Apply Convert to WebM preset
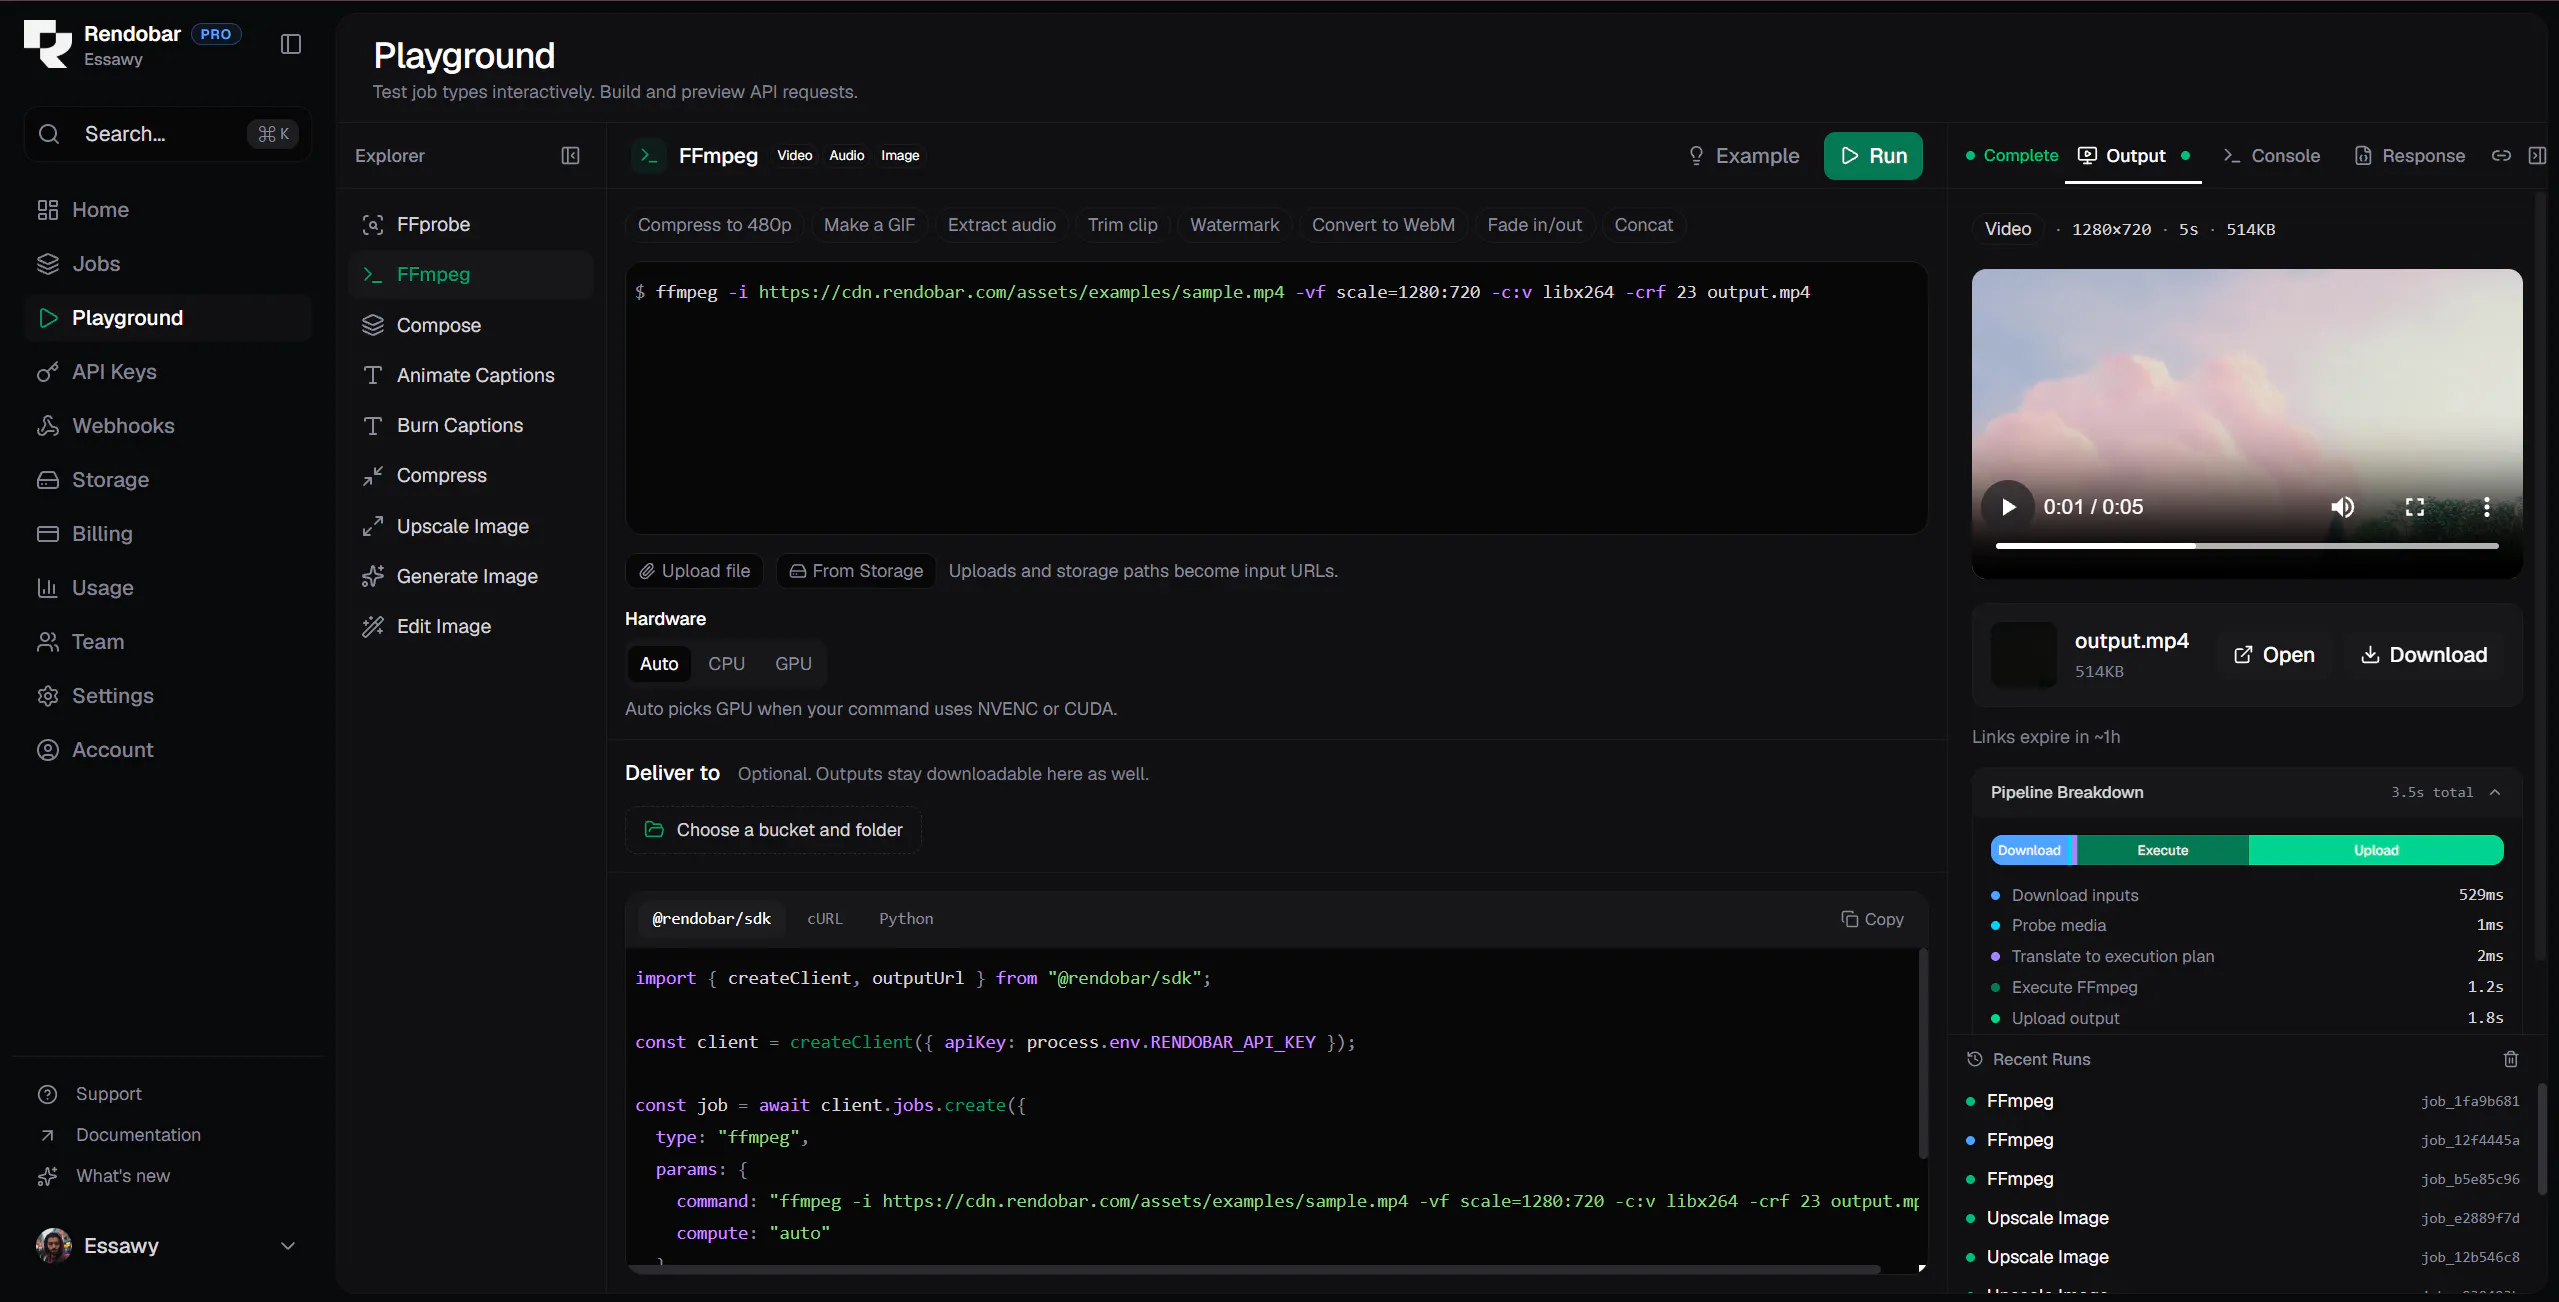Viewport: 2559px width, 1302px height. pyautogui.click(x=1383, y=225)
